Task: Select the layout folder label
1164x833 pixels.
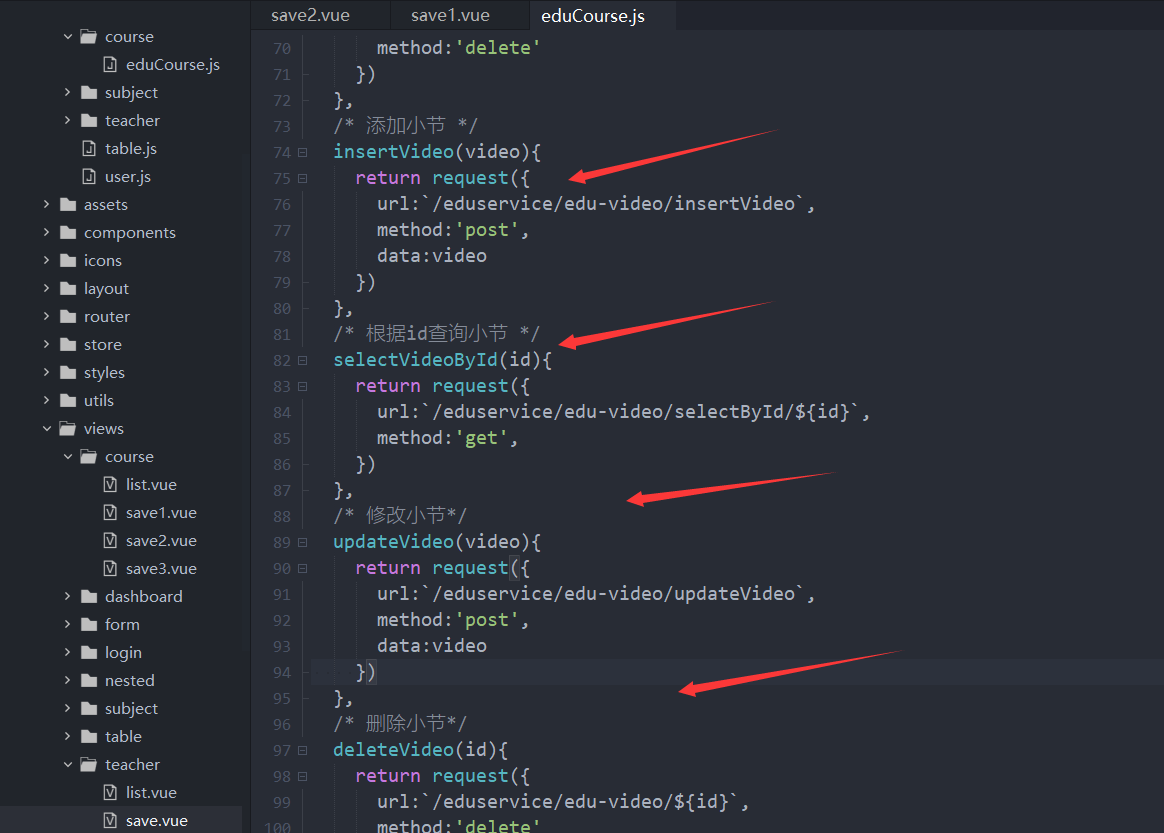Action: point(106,289)
